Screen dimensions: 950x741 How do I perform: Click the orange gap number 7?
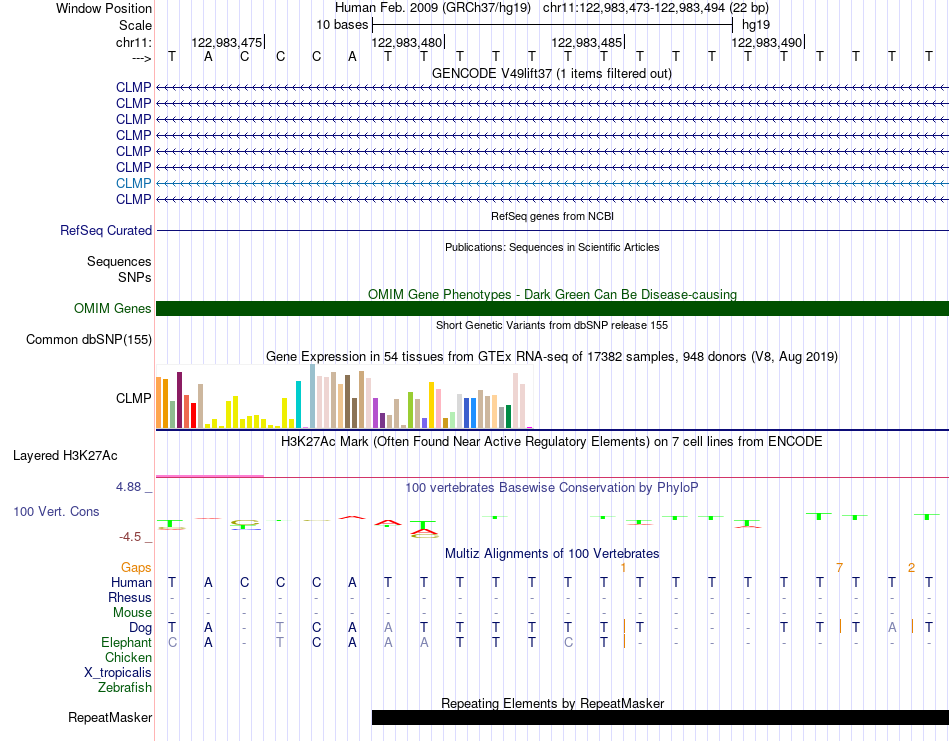pos(839,568)
